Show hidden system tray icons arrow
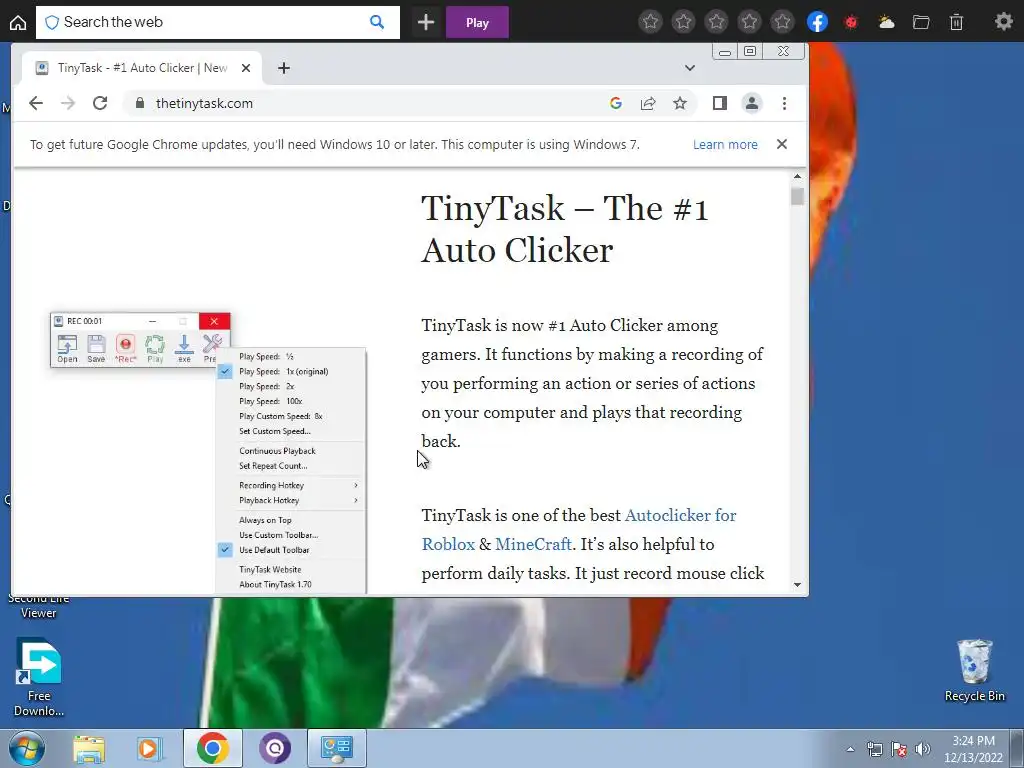1024x768 pixels. click(x=850, y=749)
